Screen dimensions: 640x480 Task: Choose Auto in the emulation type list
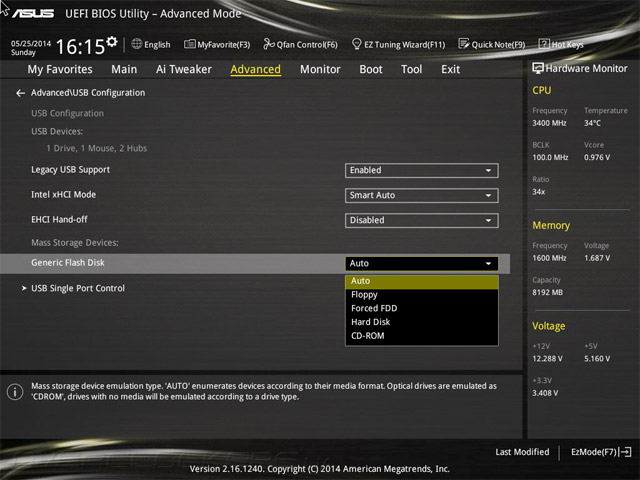click(422, 281)
